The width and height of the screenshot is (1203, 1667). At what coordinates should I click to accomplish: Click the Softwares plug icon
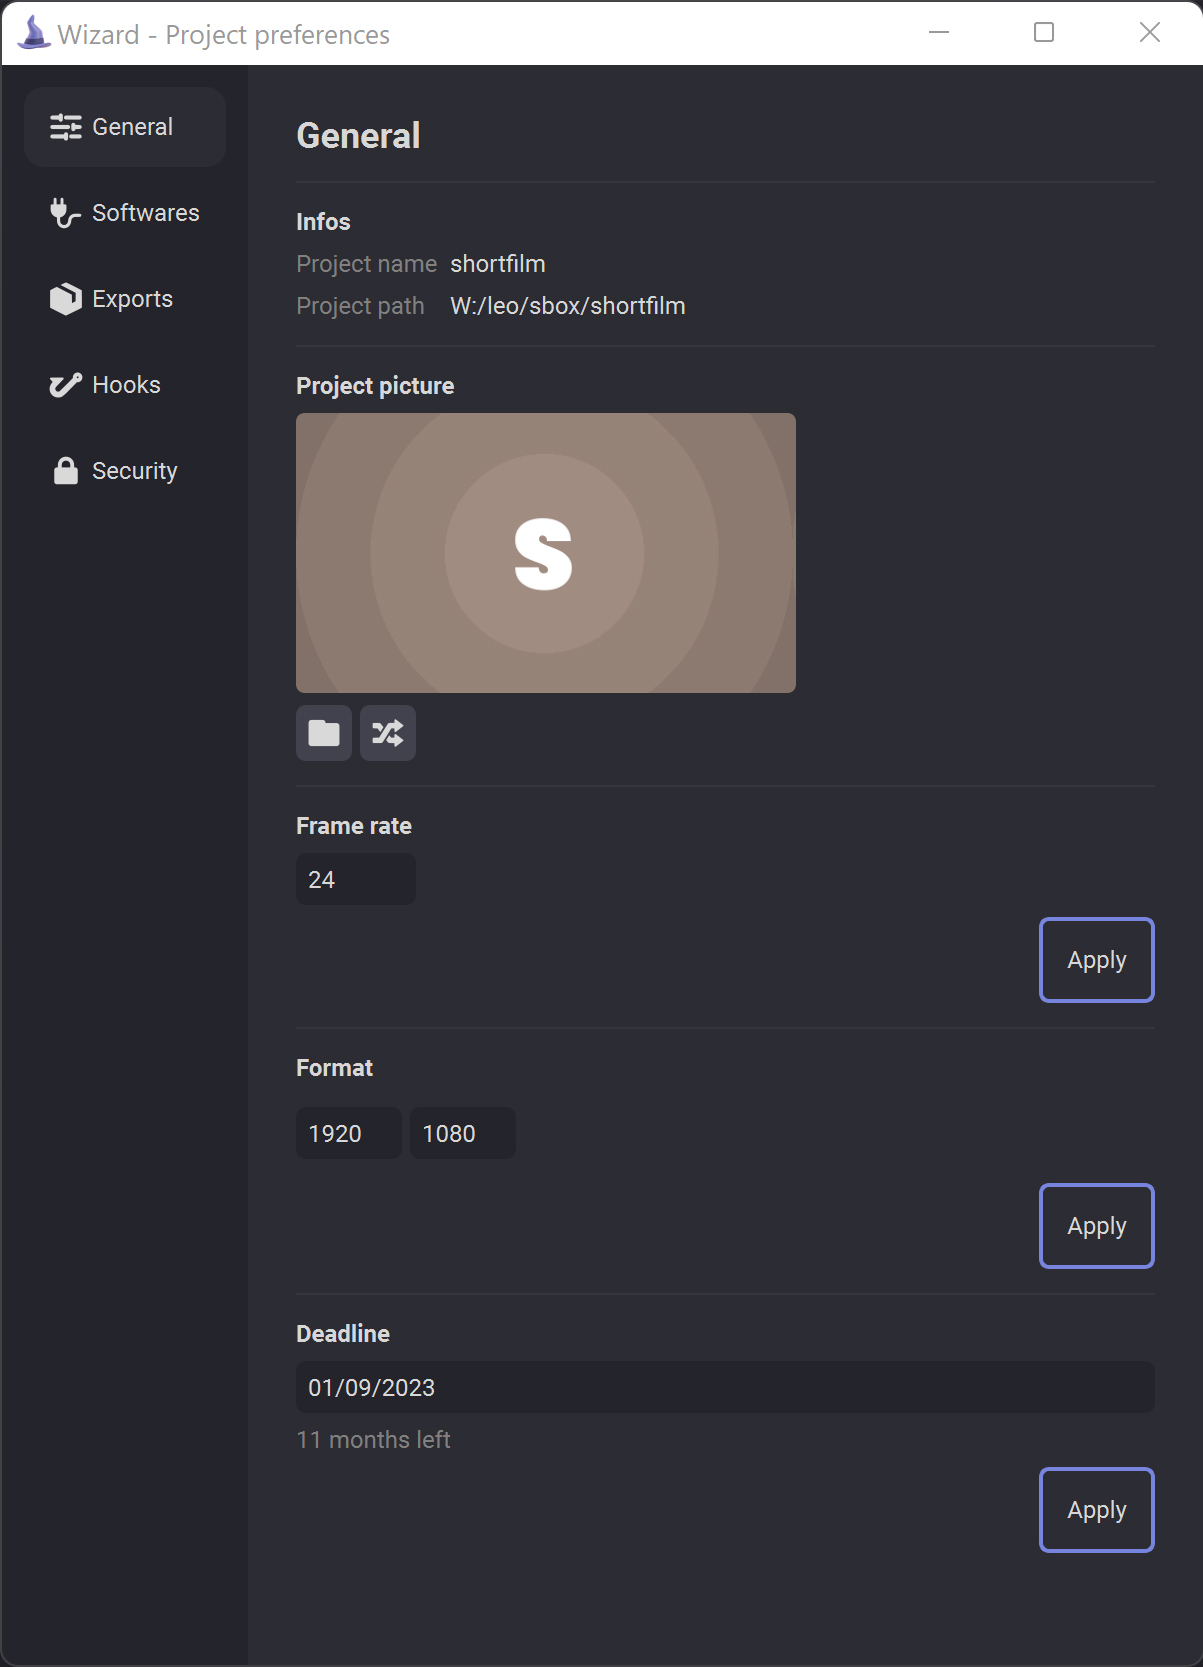point(65,213)
